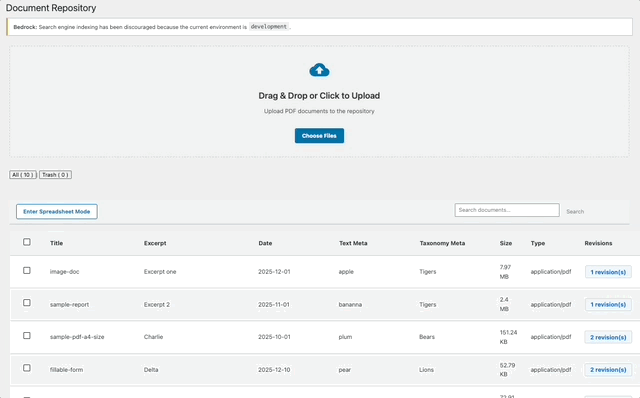Click the Delta excerpt cell
640x398 pixels.
[x=151, y=370]
